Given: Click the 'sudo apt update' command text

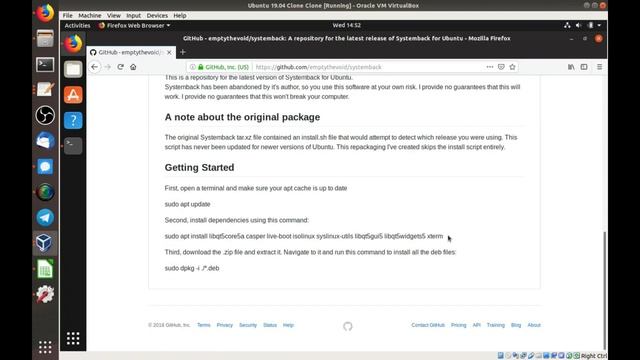Looking at the screenshot, I should 187,204.
